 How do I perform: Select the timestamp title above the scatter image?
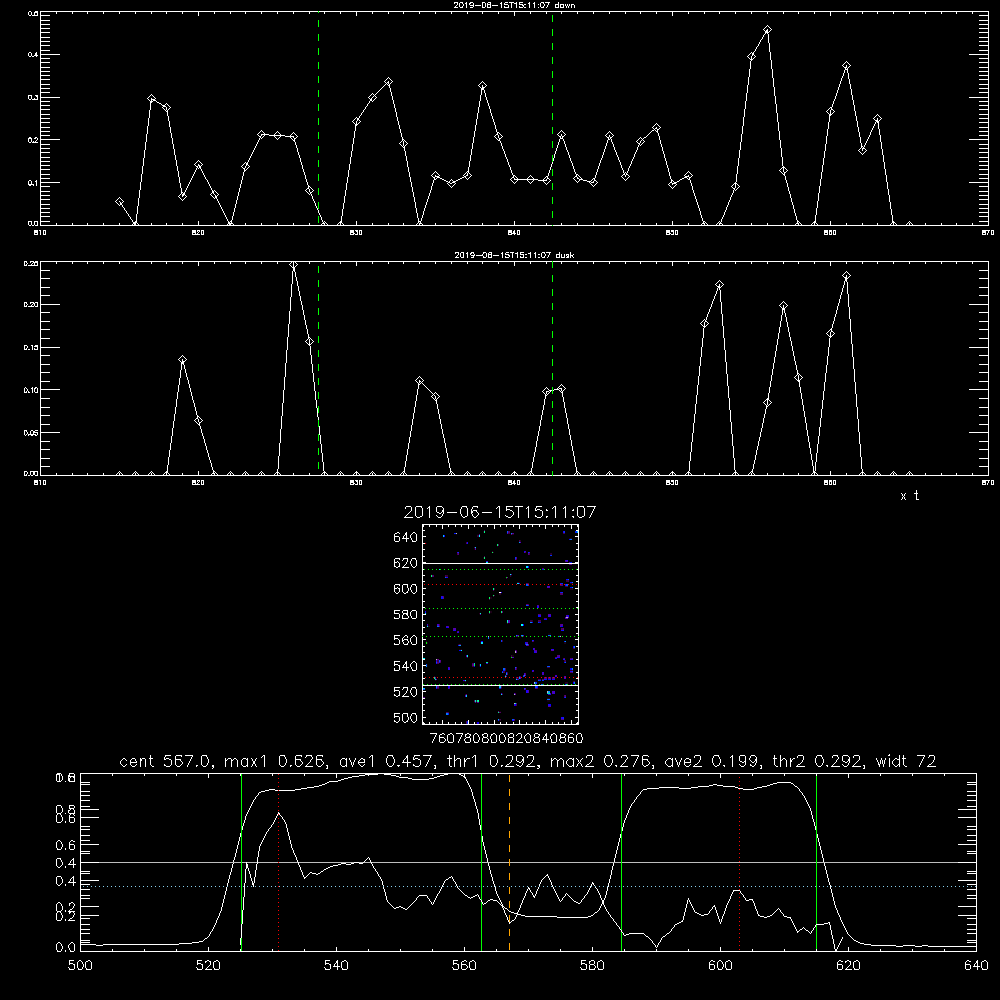tap(500, 512)
